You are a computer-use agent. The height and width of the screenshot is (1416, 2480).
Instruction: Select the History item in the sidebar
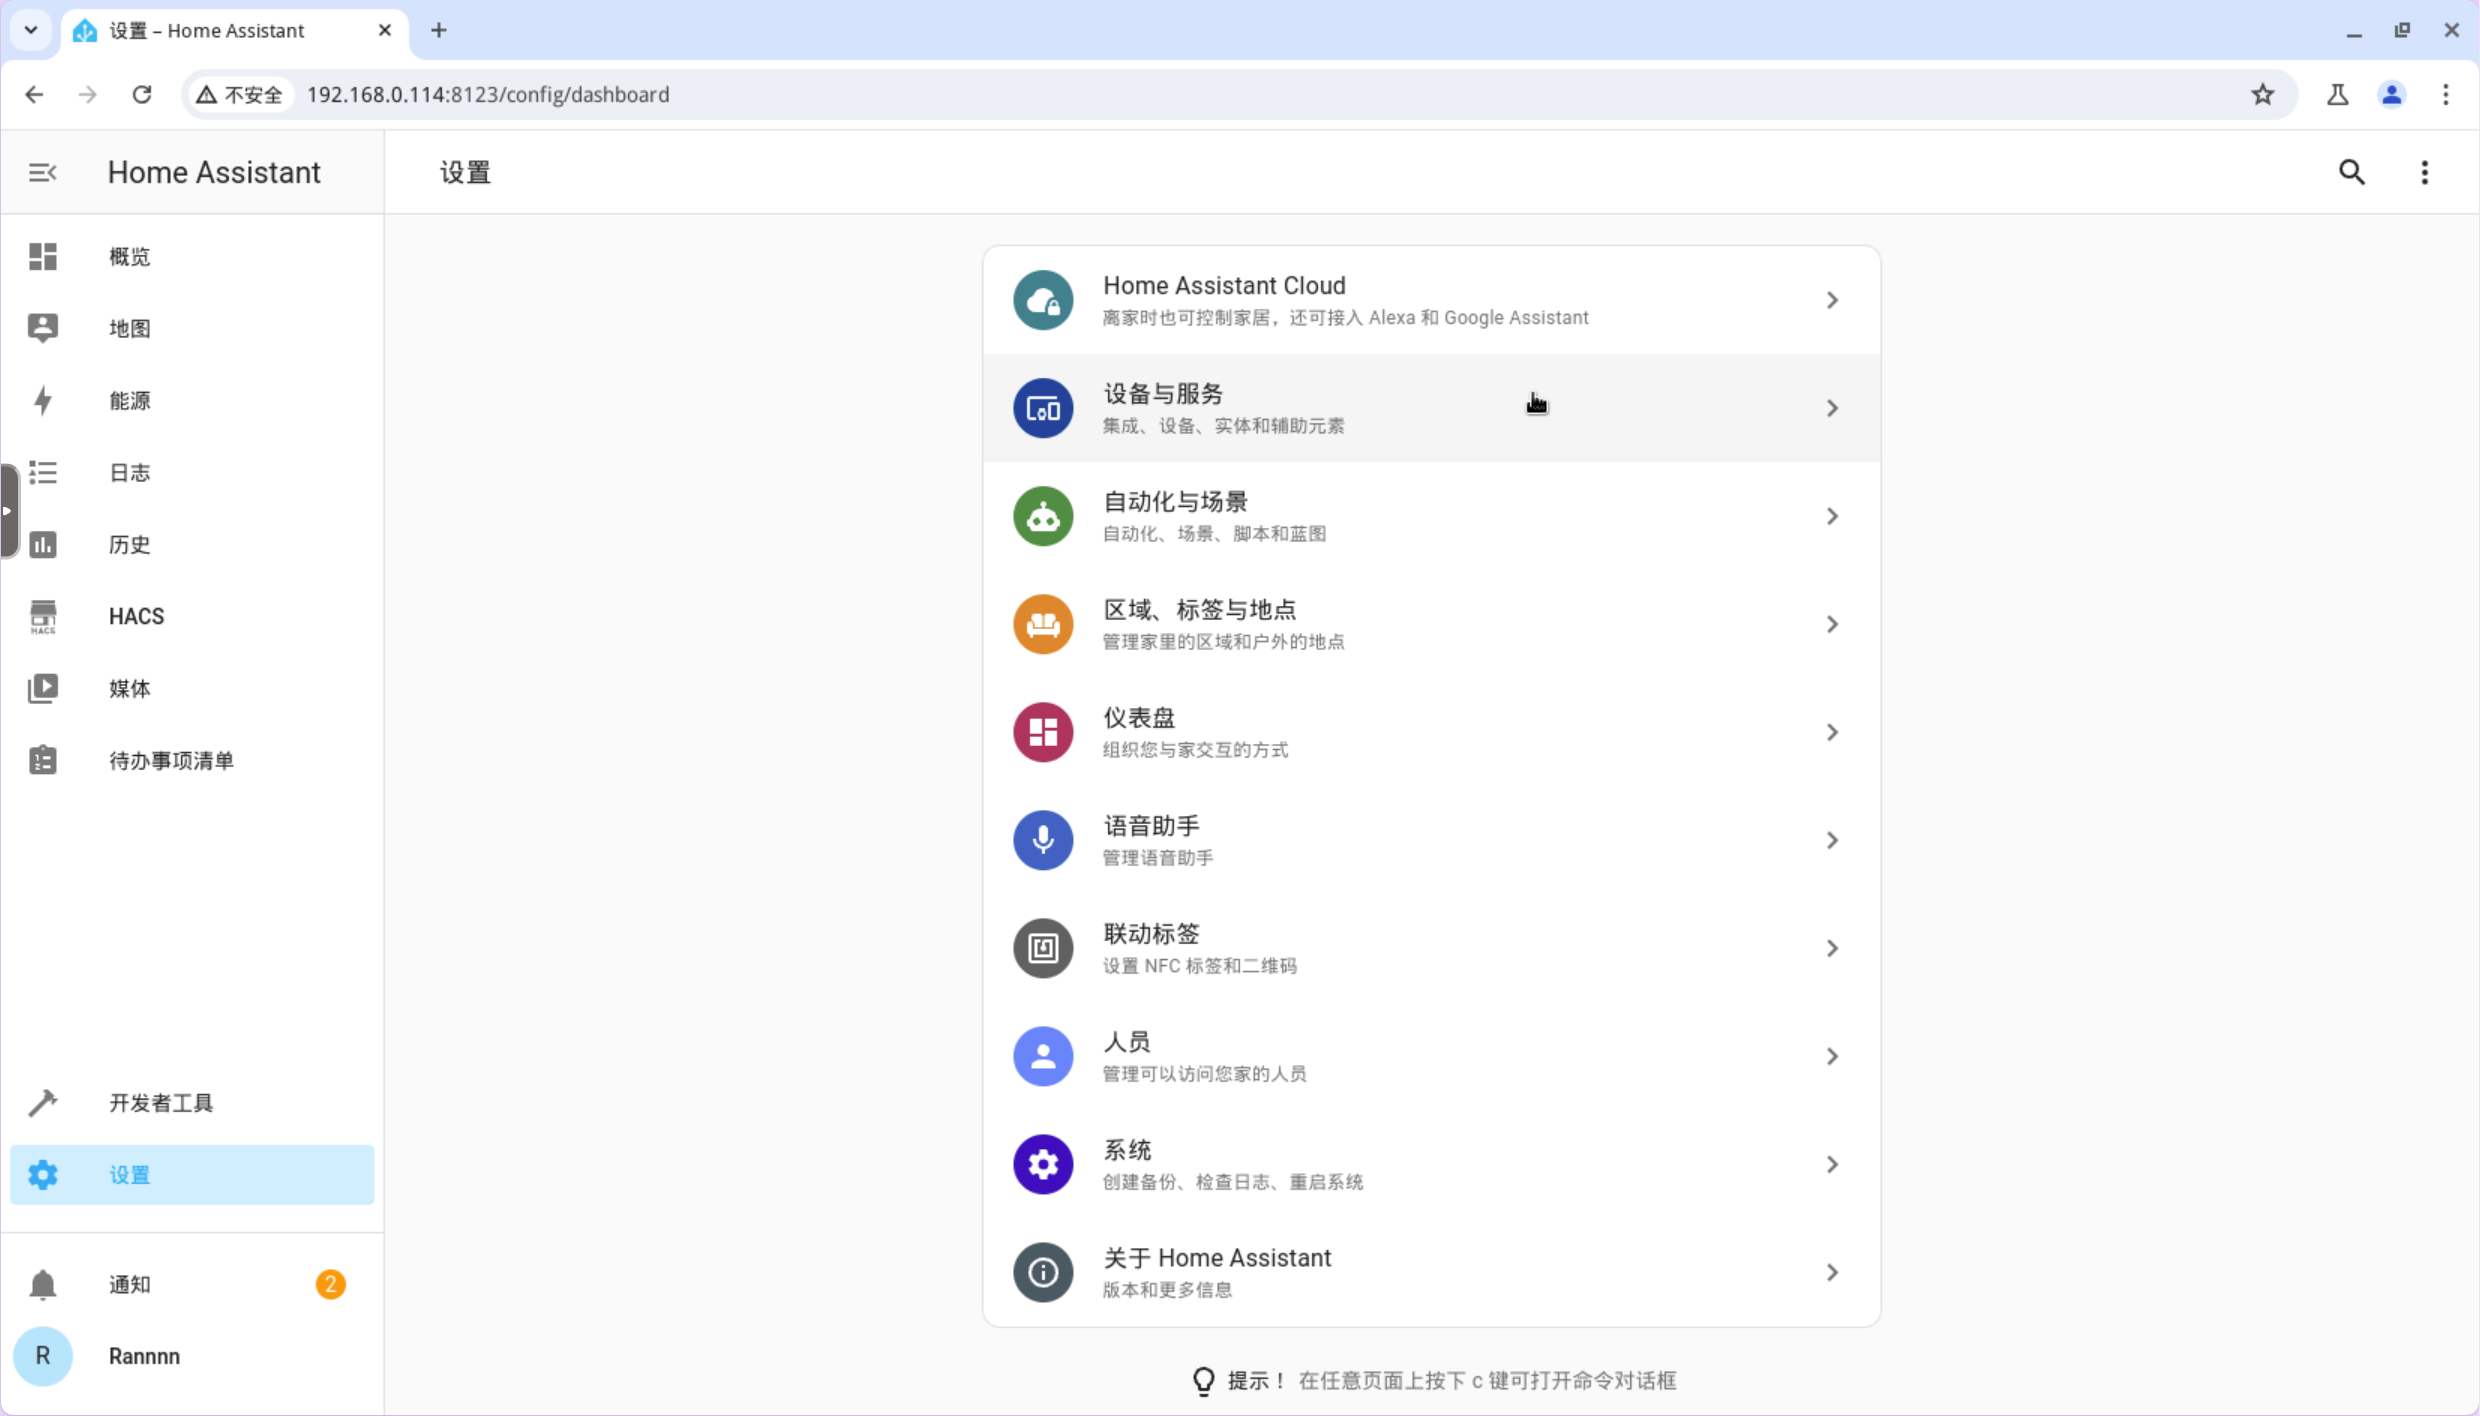click(x=129, y=545)
